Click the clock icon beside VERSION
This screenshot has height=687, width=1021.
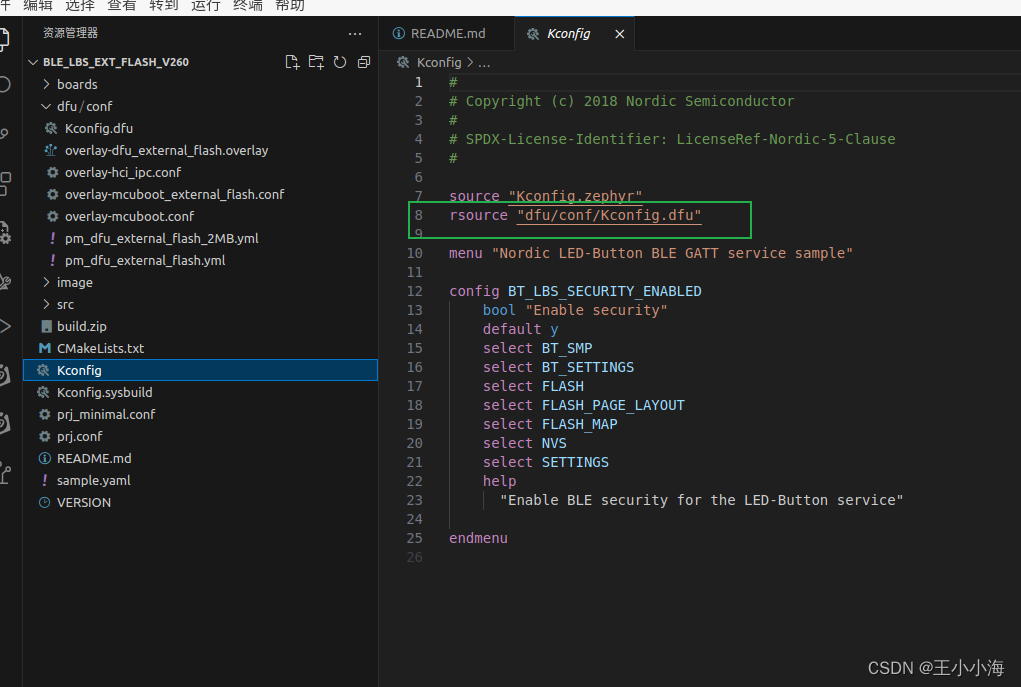click(44, 503)
